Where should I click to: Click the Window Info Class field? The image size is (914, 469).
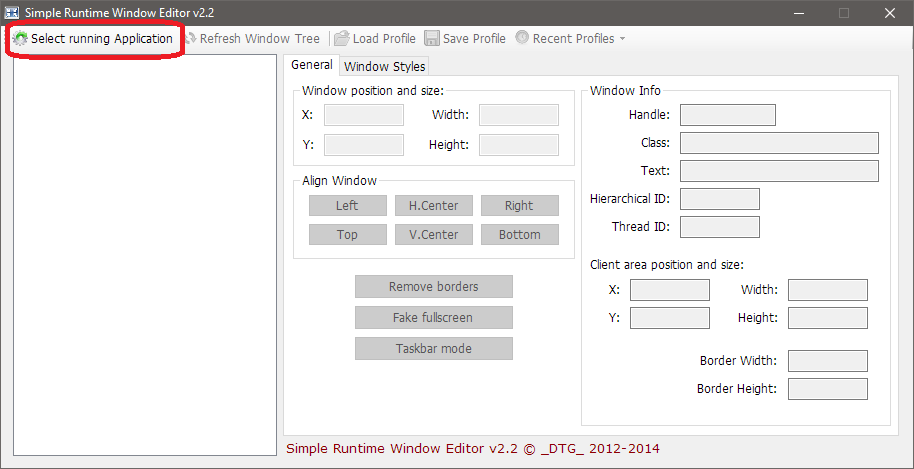tap(778, 143)
